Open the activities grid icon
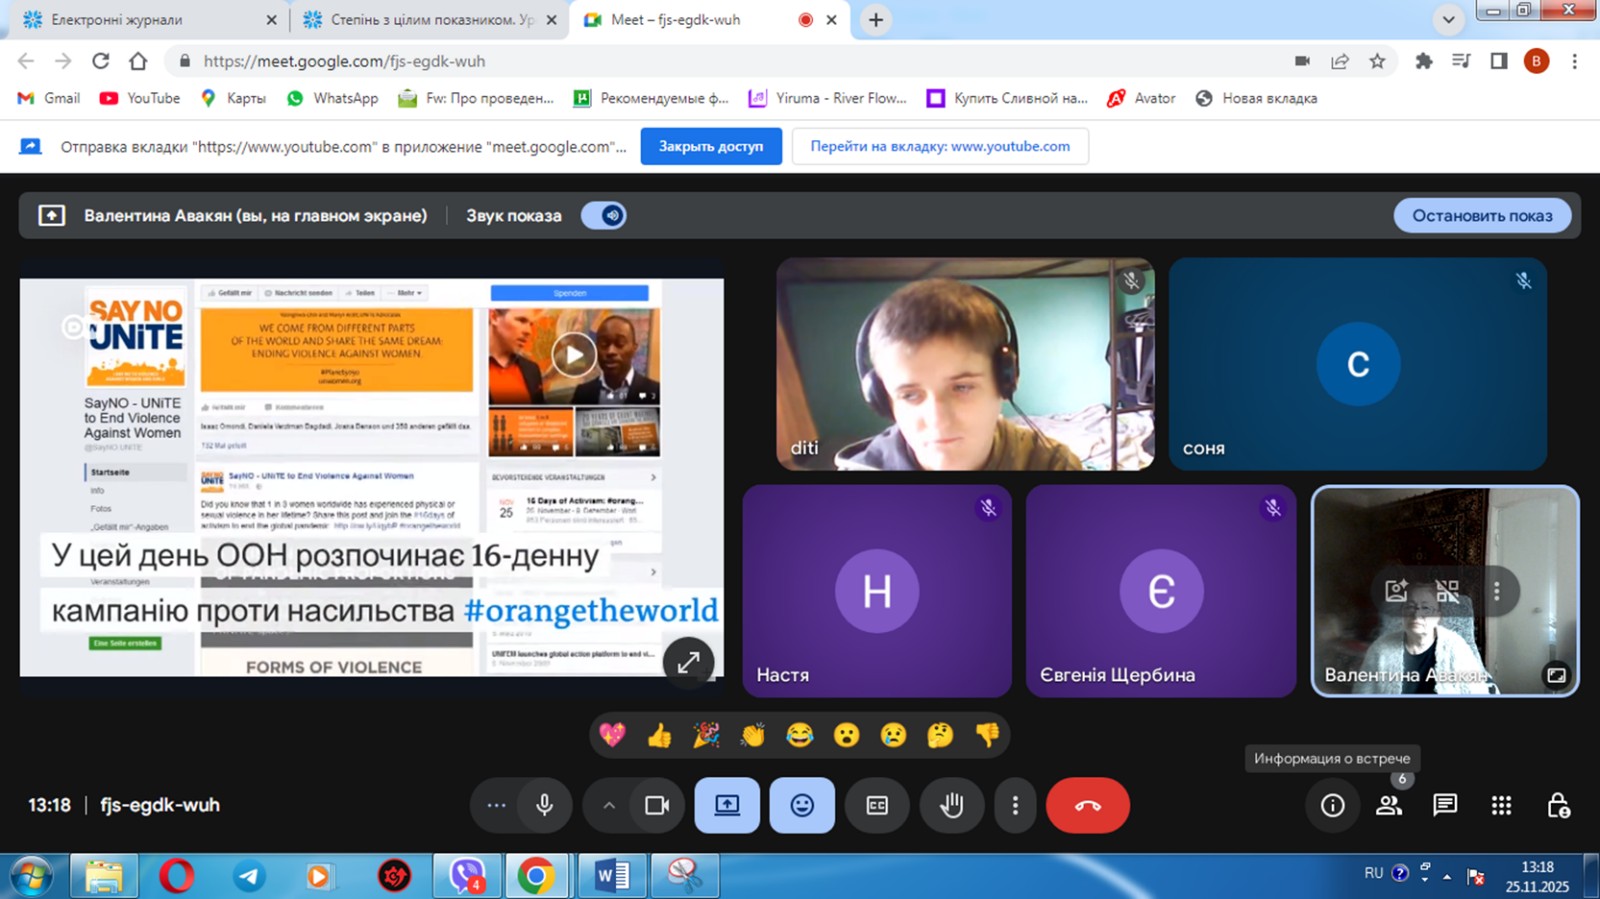The height and width of the screenshot is (899, 1600). click(x=1501, y=805)
